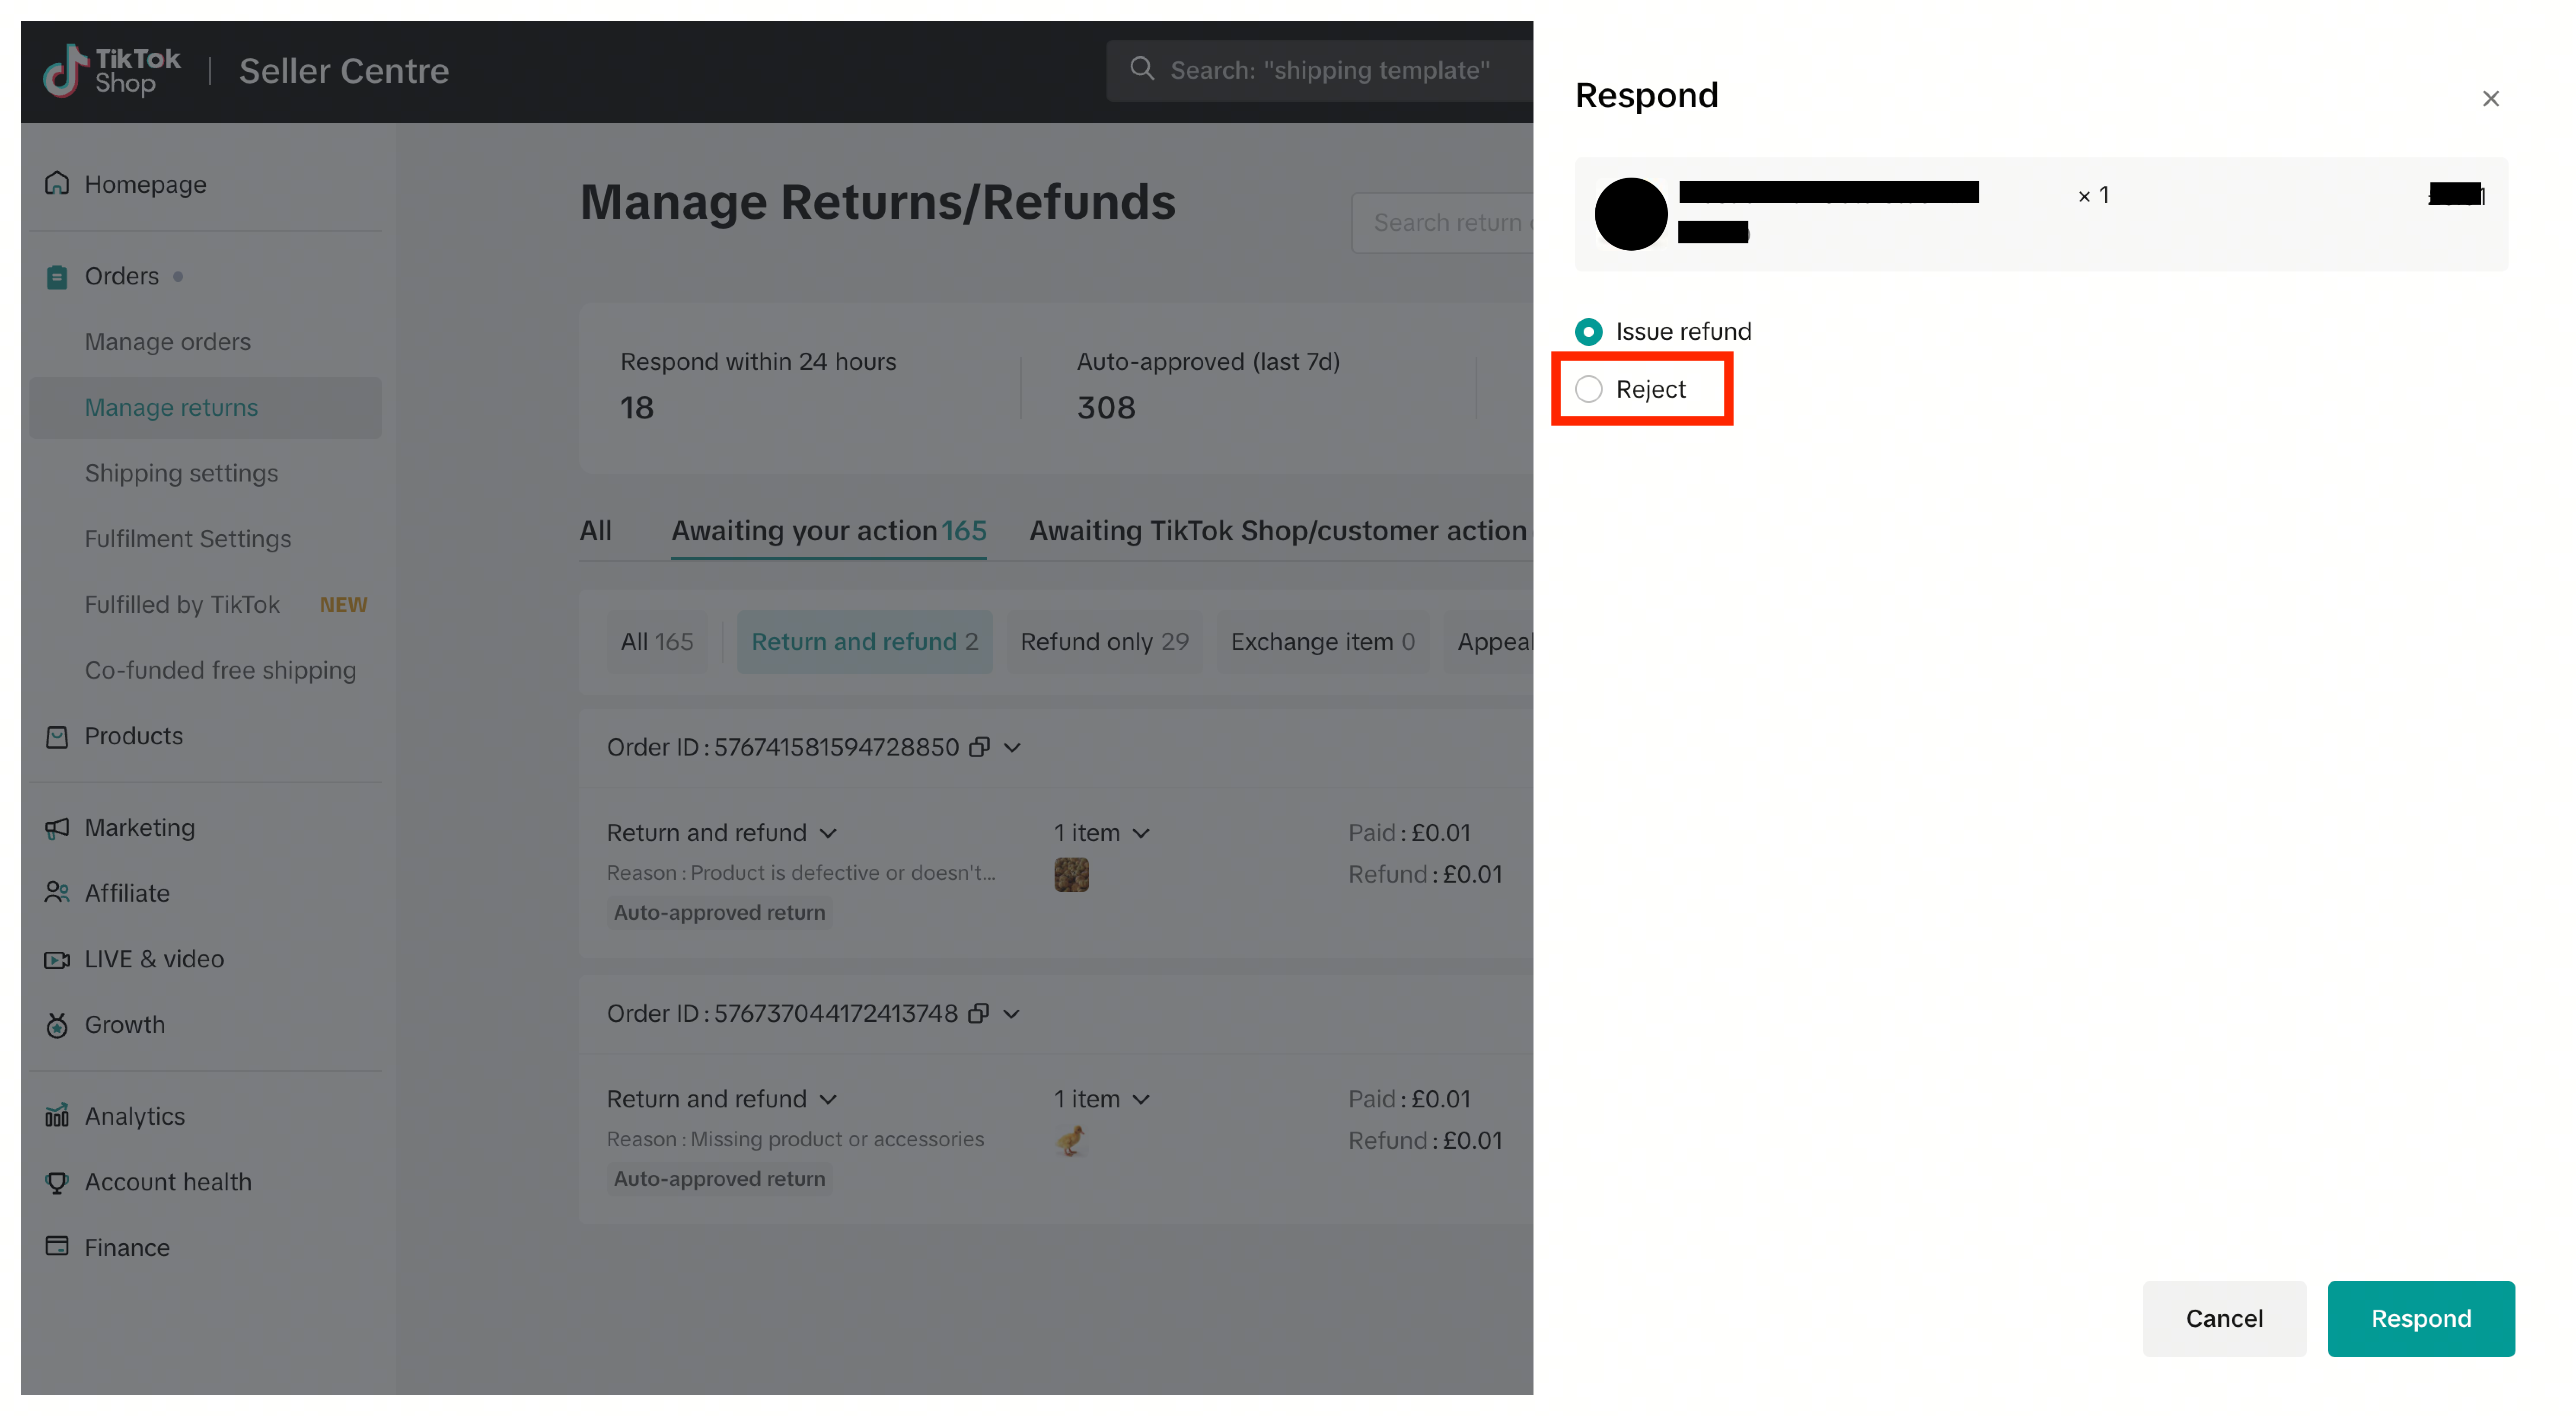Screen dimensions: 2576x1416
Task: Open the Awaiting your action tab
Action: tap(828, 531)
